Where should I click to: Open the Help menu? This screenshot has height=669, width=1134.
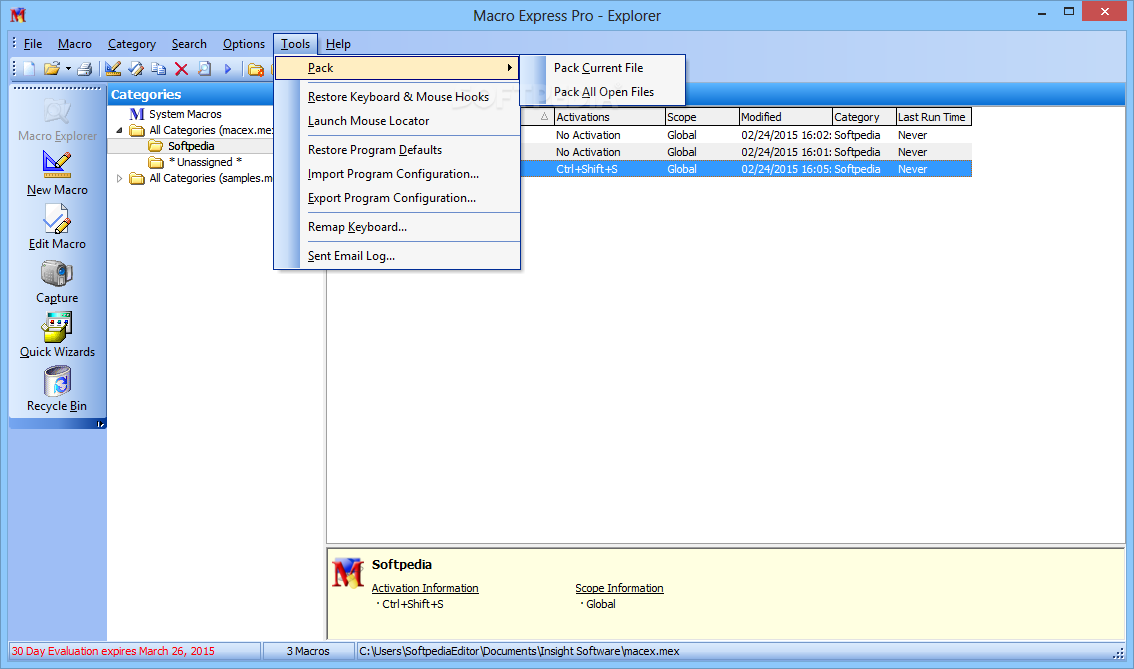338,44
